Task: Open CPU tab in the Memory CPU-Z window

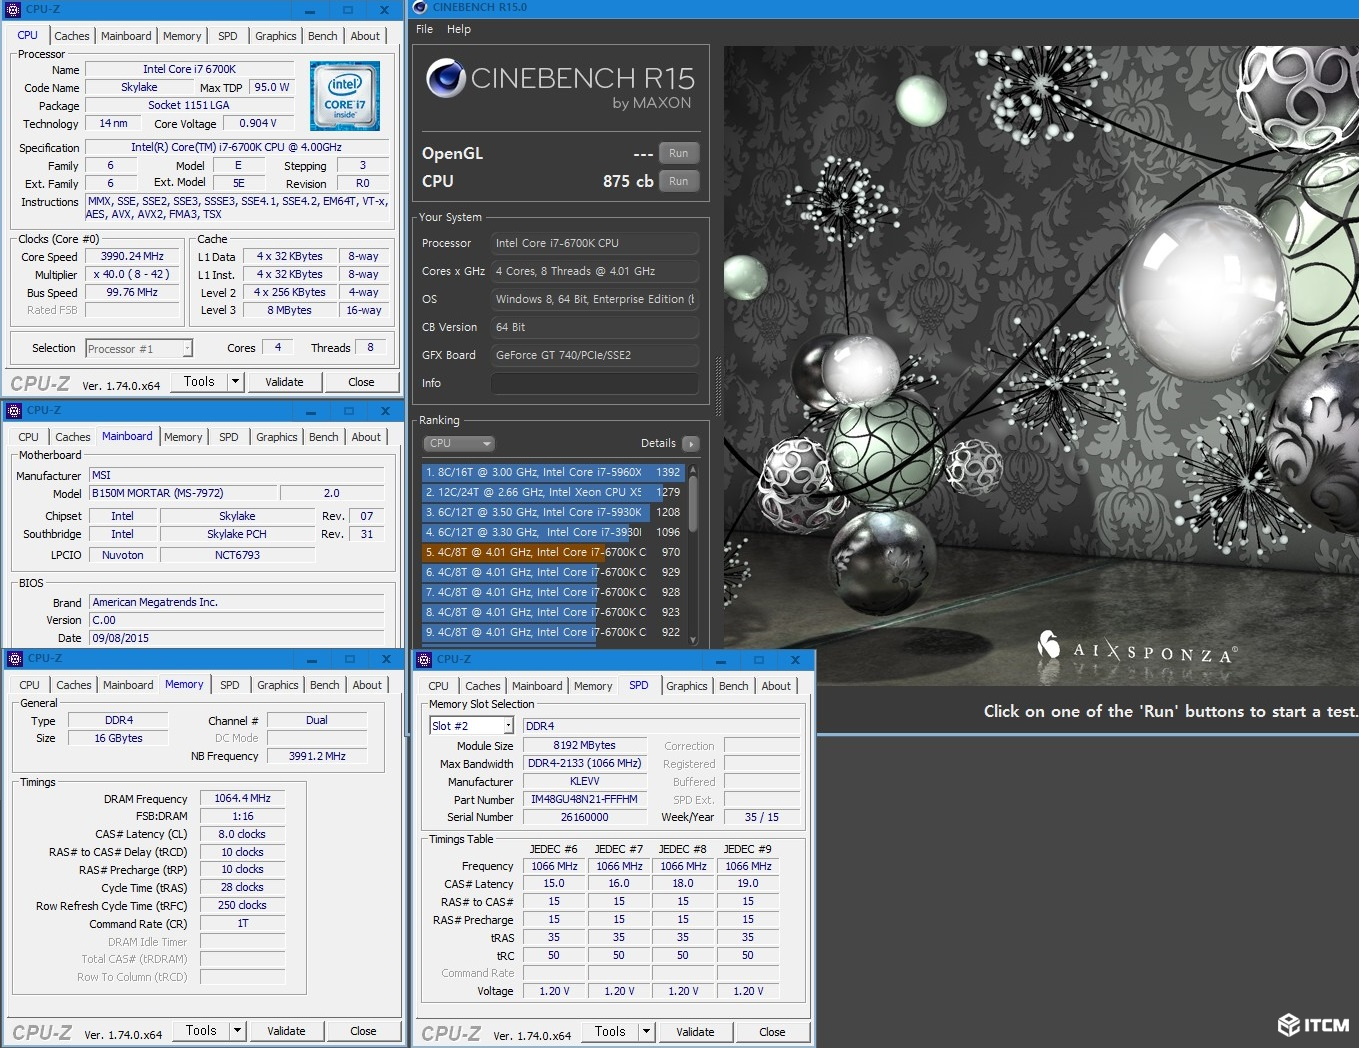Action: point(30,685)
